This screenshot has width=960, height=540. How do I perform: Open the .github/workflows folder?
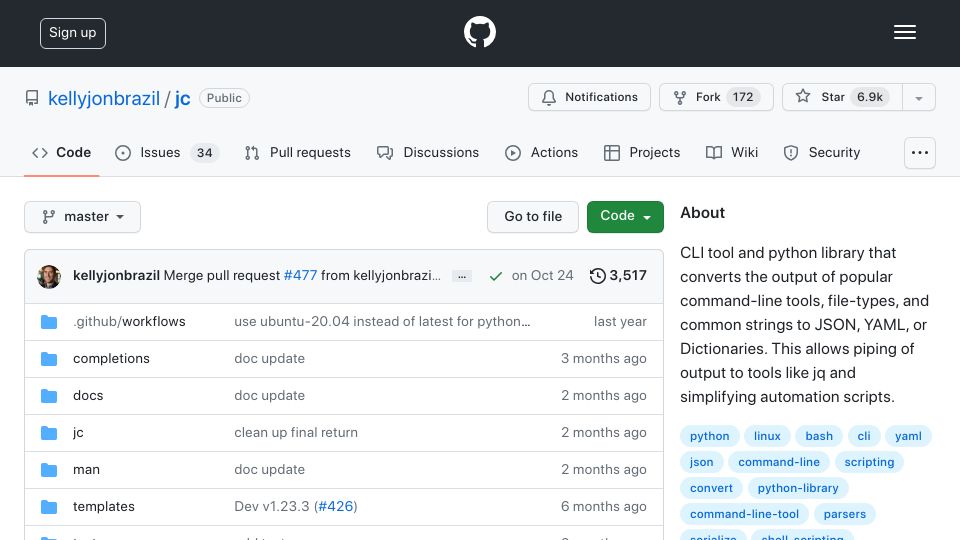pos(129,321)
